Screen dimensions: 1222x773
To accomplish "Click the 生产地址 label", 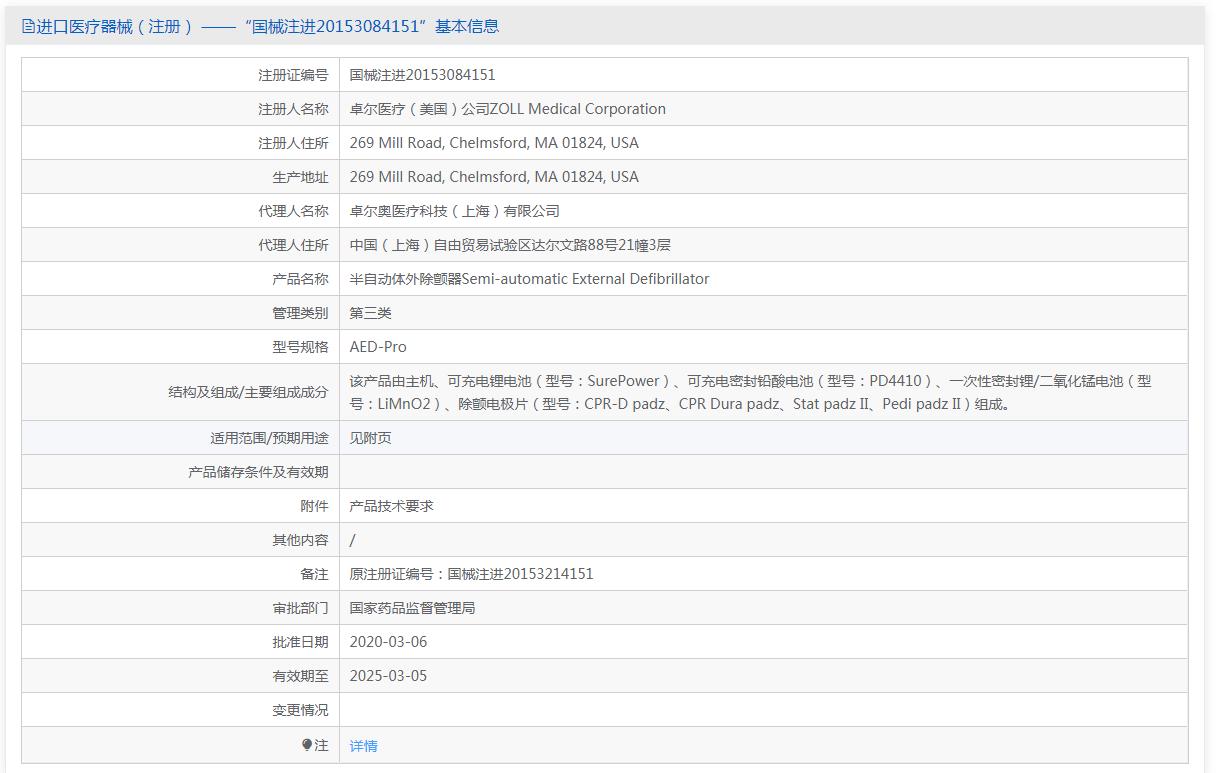I will pos(300,177).
